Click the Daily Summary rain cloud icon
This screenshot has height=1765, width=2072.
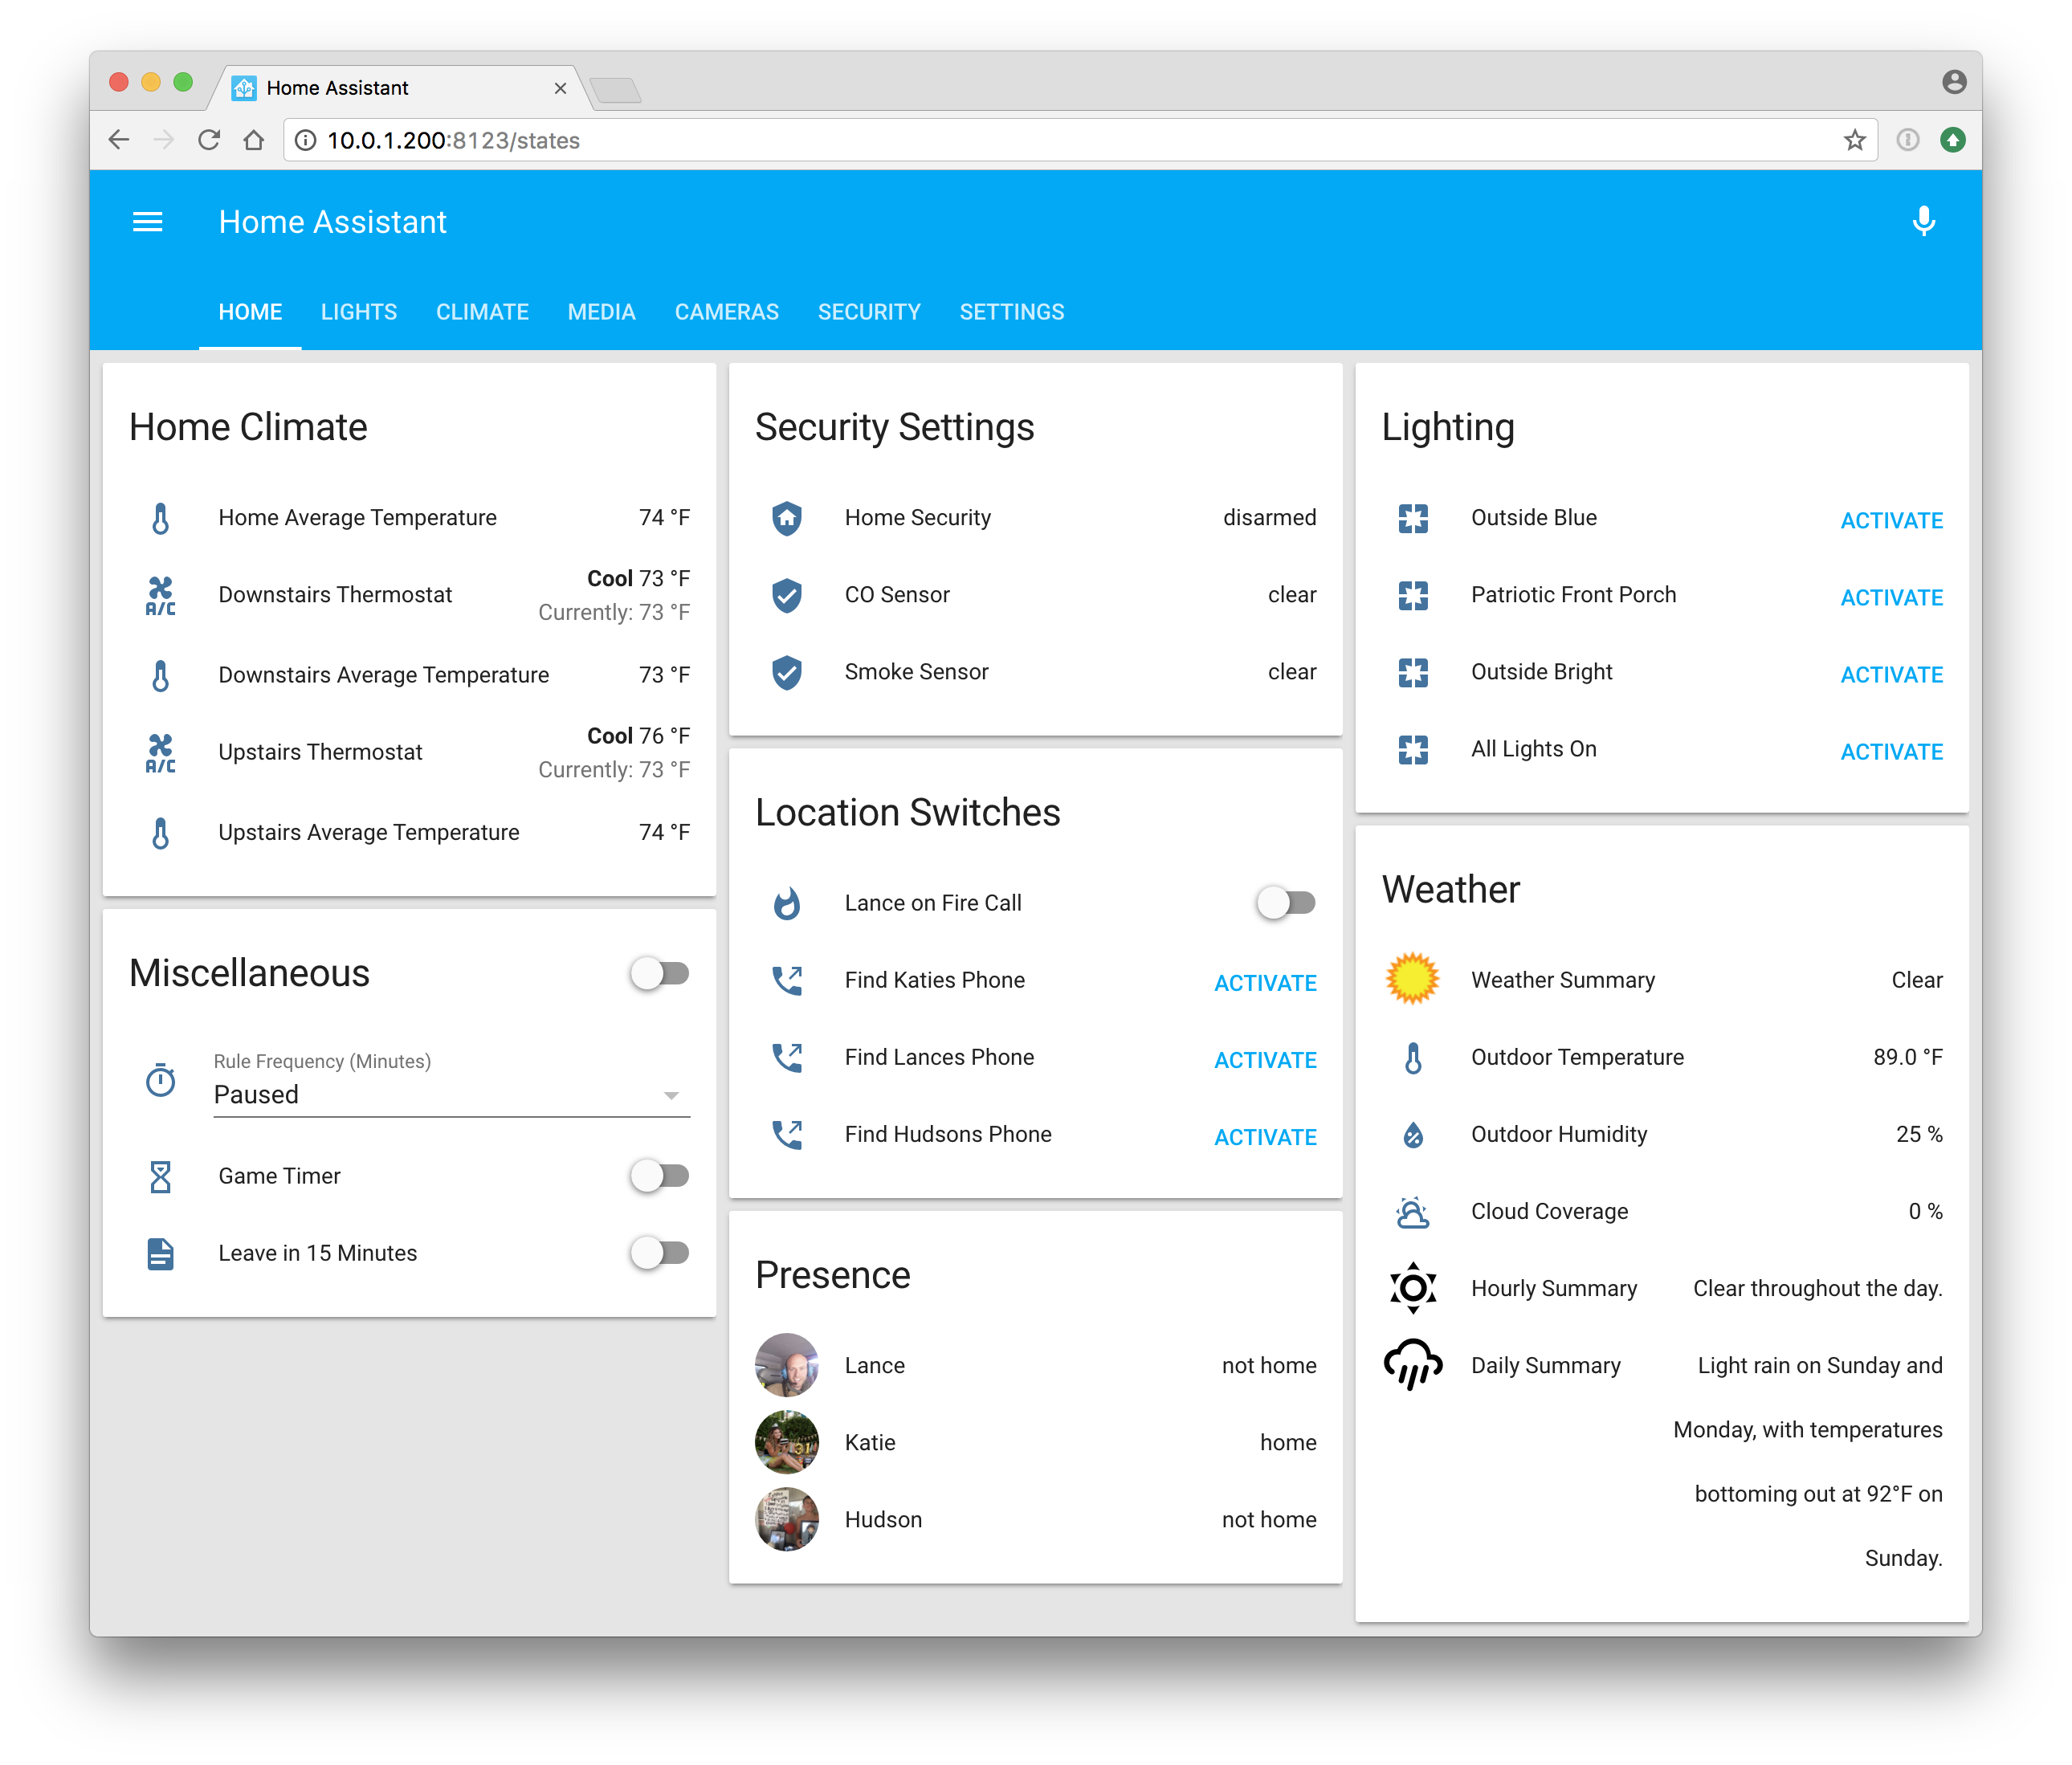pos(1412,1365)
